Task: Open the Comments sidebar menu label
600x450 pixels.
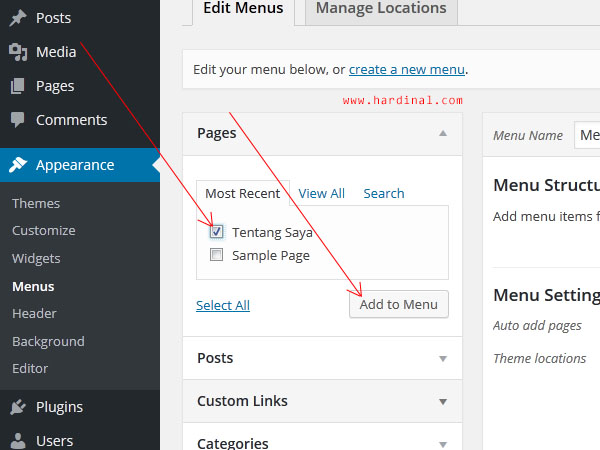Action: [72, 120]
